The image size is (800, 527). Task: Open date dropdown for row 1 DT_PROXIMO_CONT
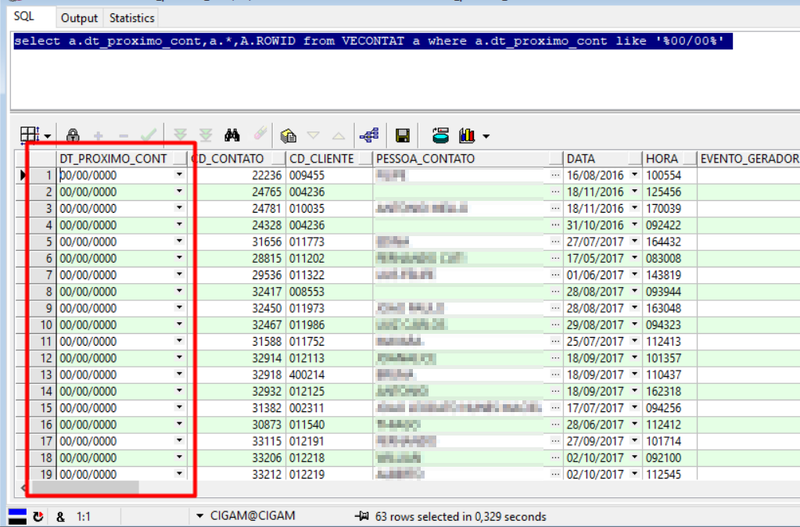(179, 175)
